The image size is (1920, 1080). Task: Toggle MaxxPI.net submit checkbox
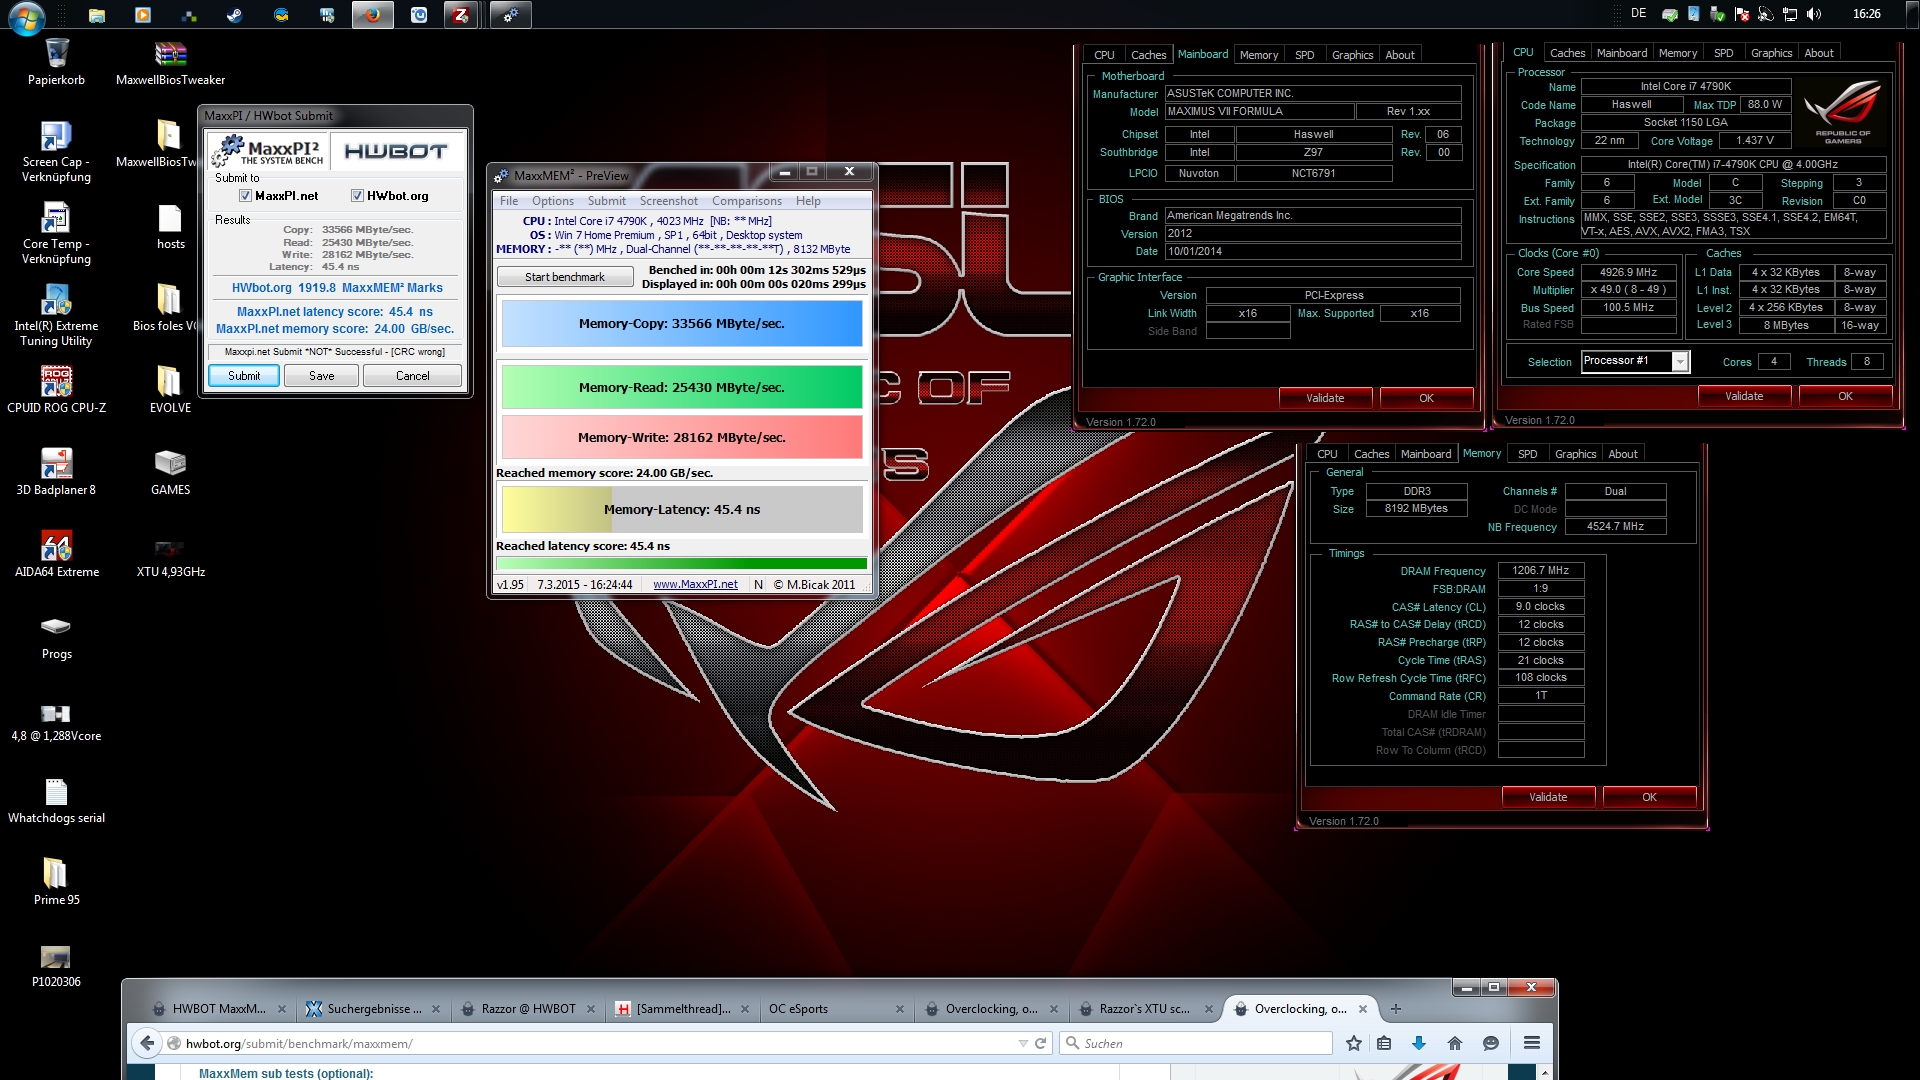245,196
